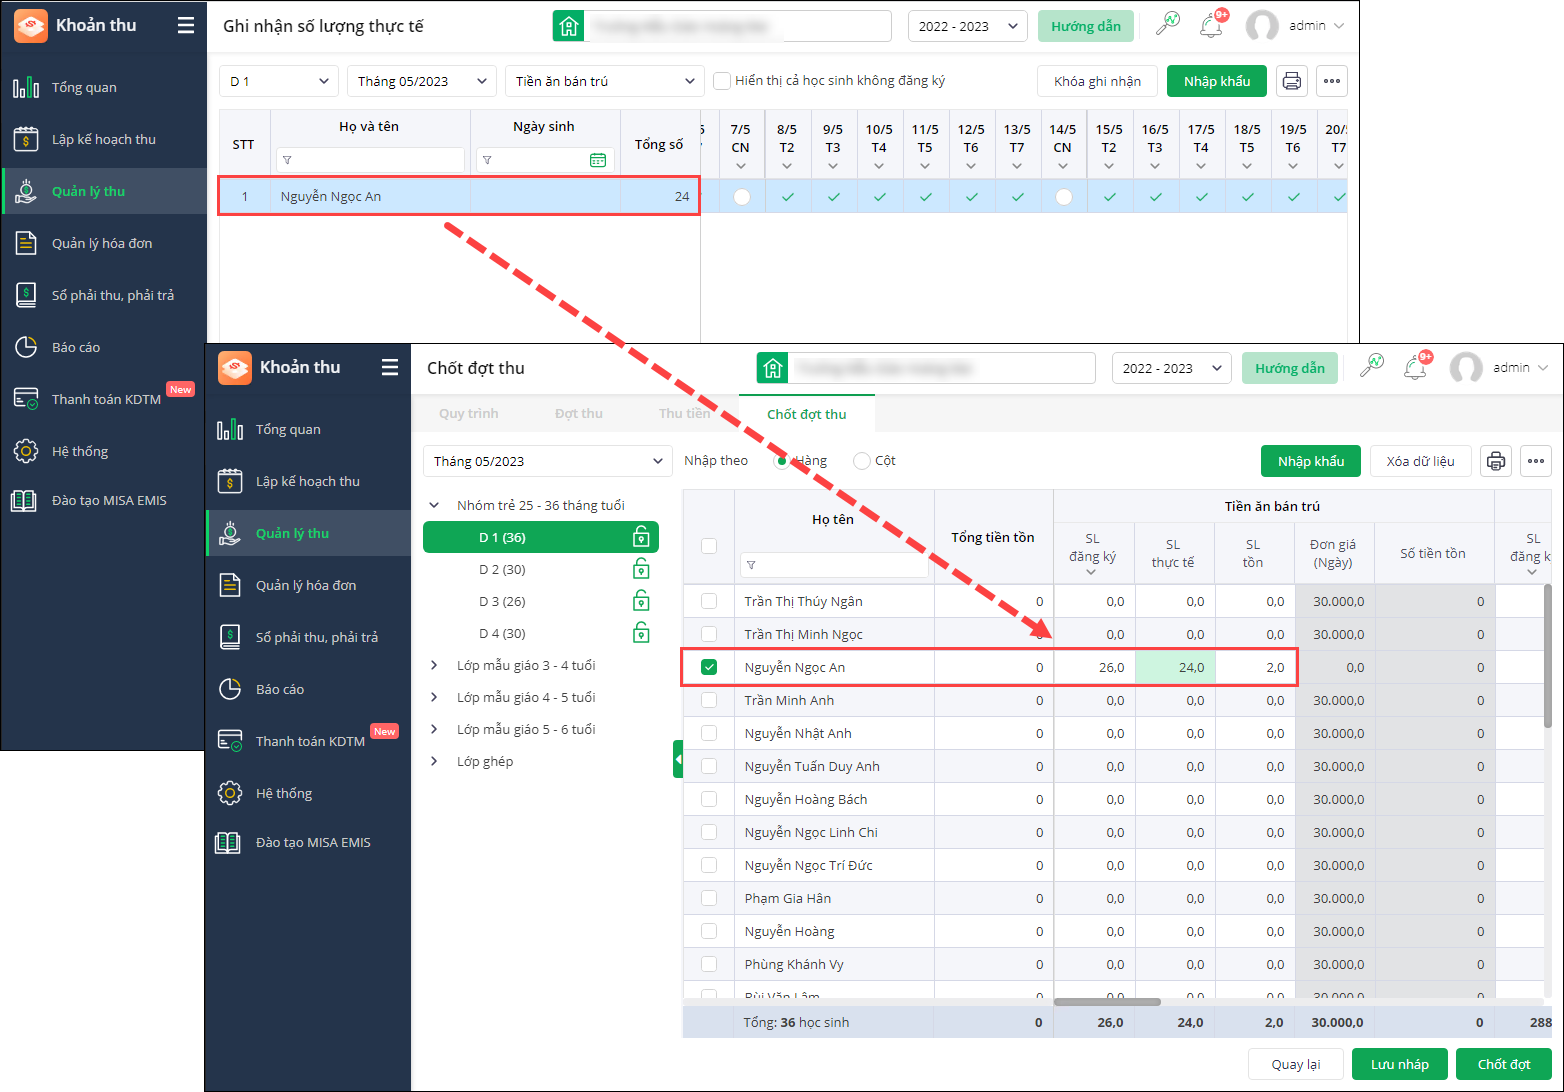This screenshot has height=1092, width=1564.
Task: Click the lock icon on class D 1 (36)
Action: [x=641, y=538]
